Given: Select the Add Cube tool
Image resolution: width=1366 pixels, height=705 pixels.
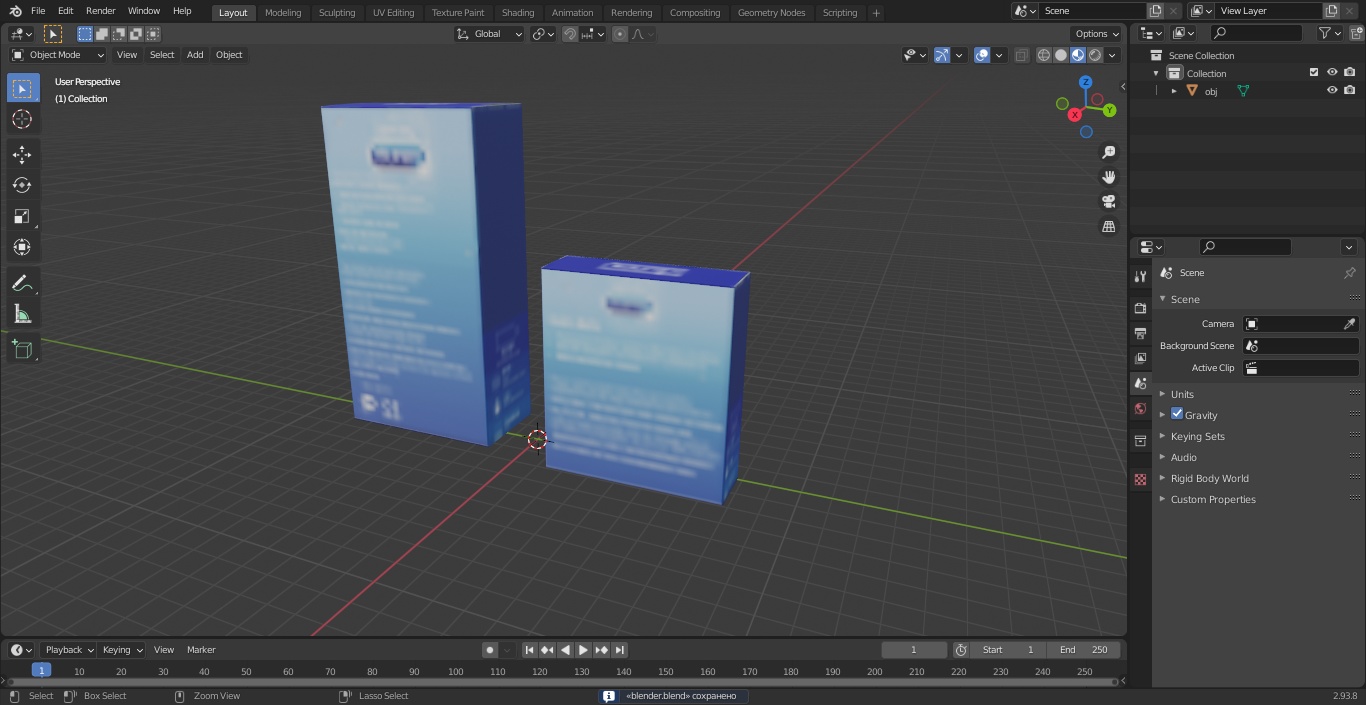Looking at the screenshot, I should coord(22,349).
